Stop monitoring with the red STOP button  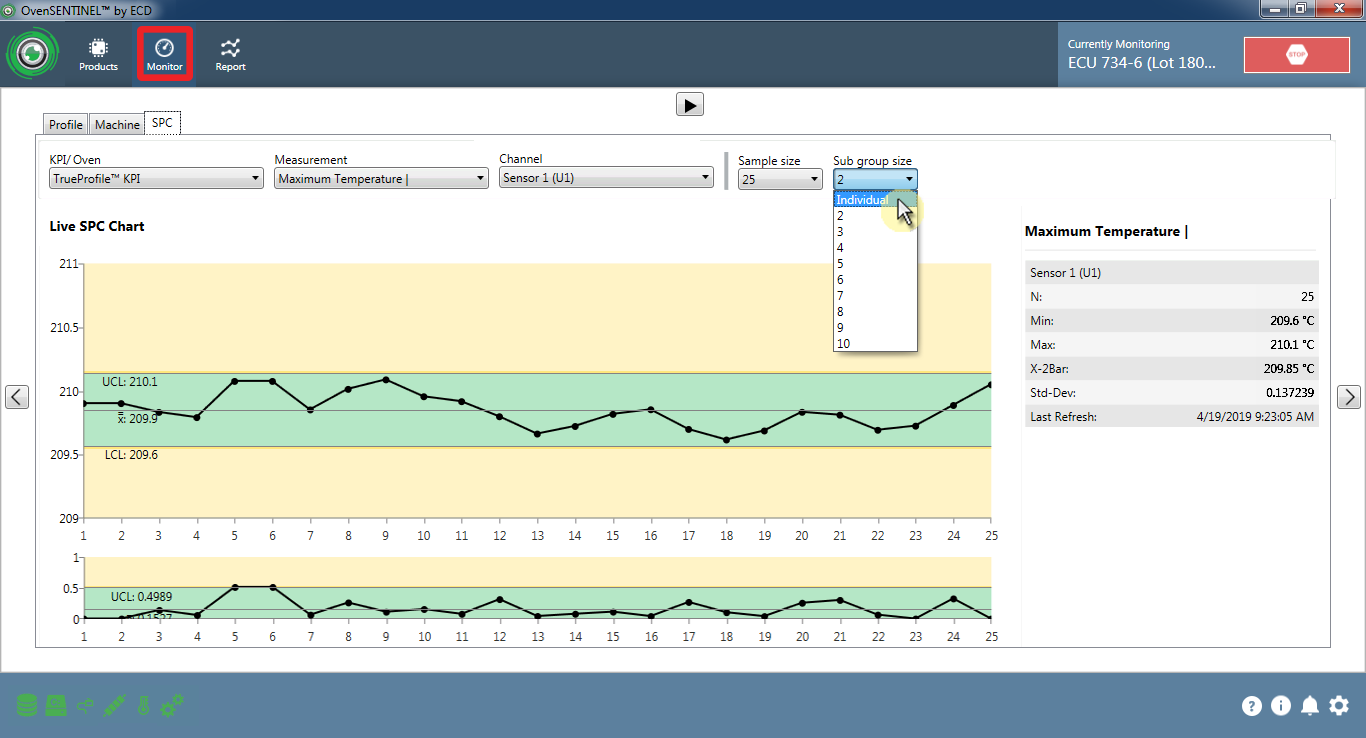pos(1296,55)
